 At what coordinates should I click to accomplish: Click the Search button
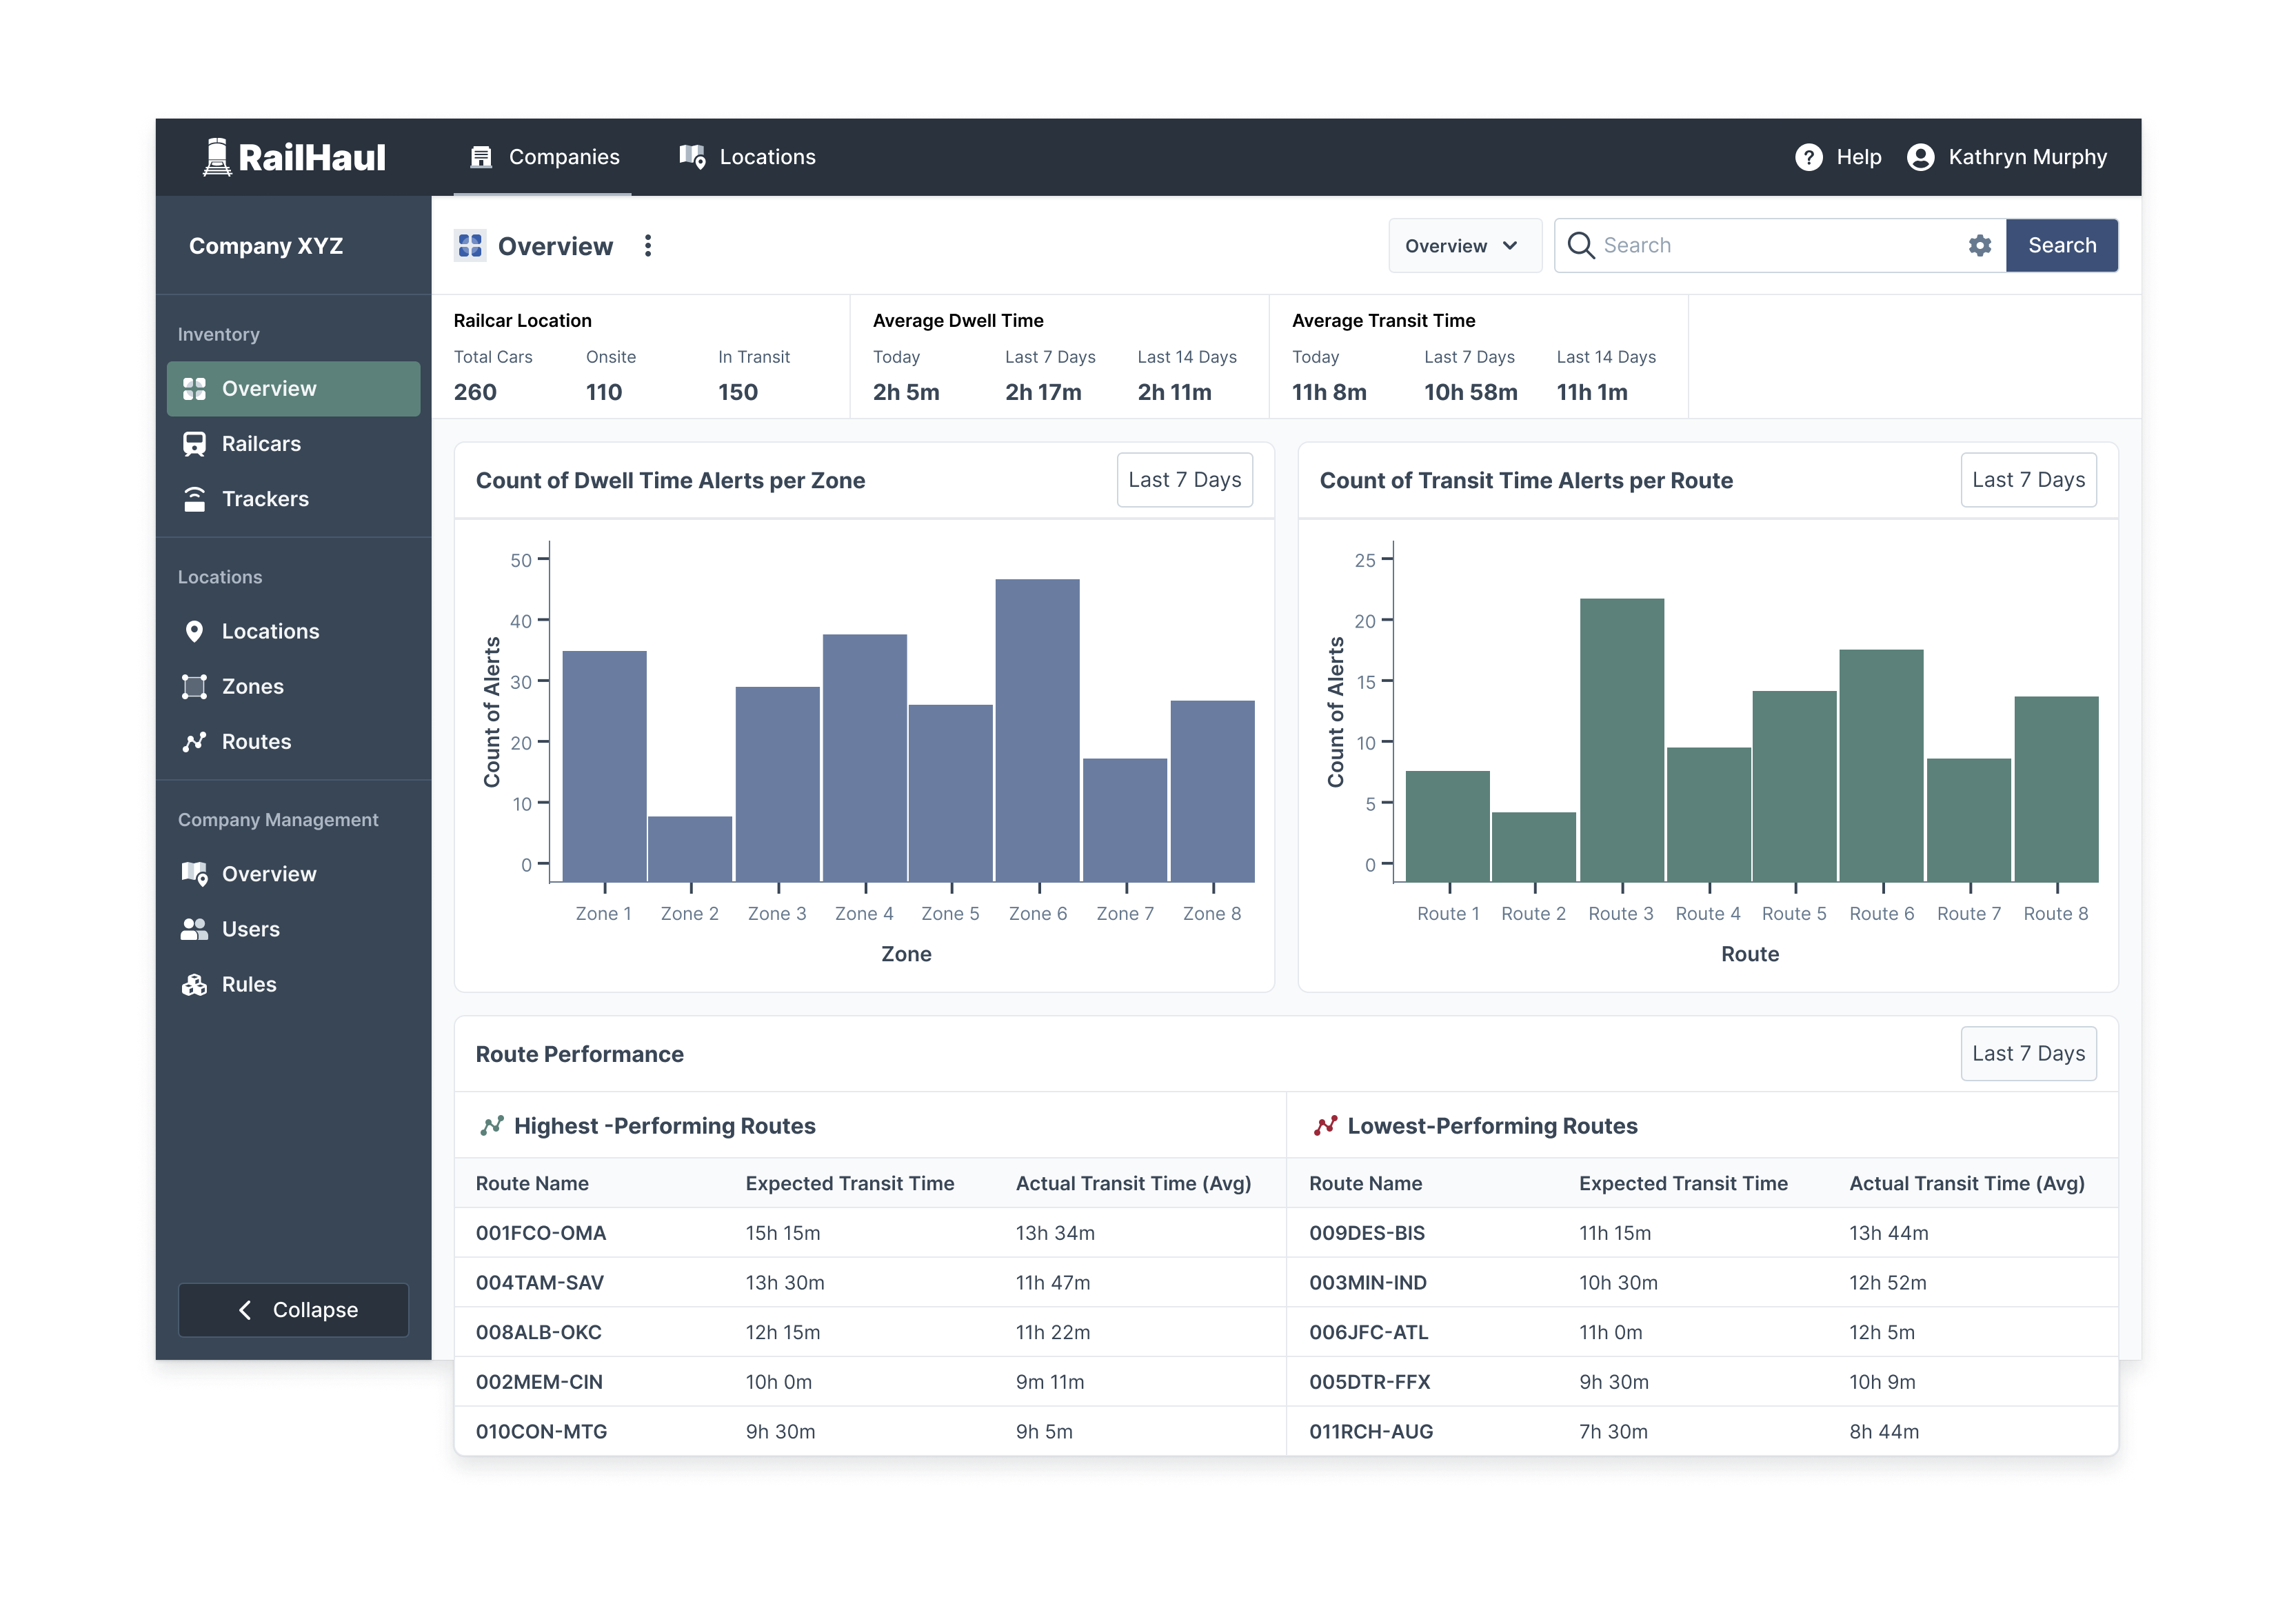pyautogui.click(x=2062, y=245)
